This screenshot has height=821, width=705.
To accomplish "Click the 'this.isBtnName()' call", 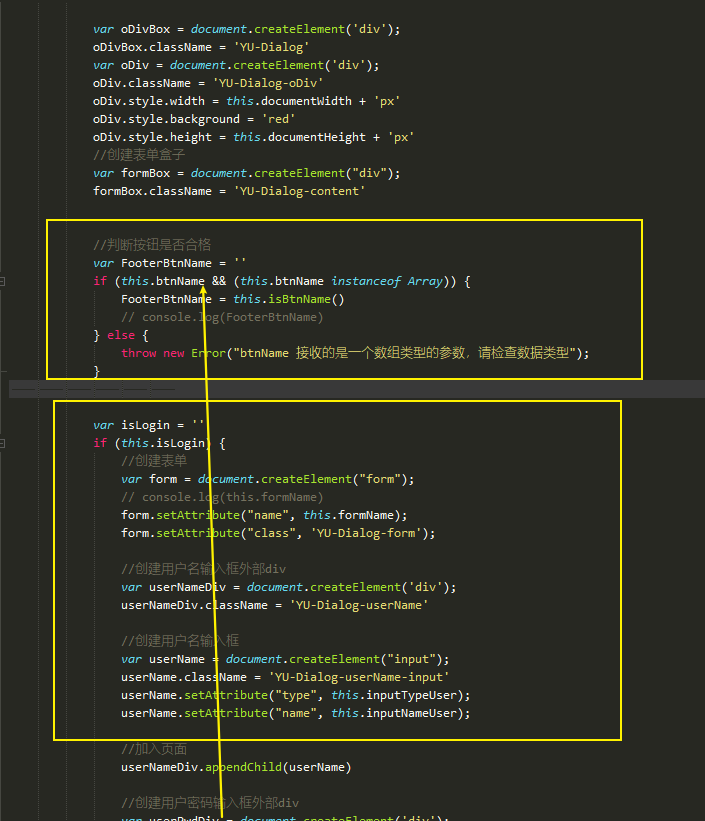I will [289, 299].
